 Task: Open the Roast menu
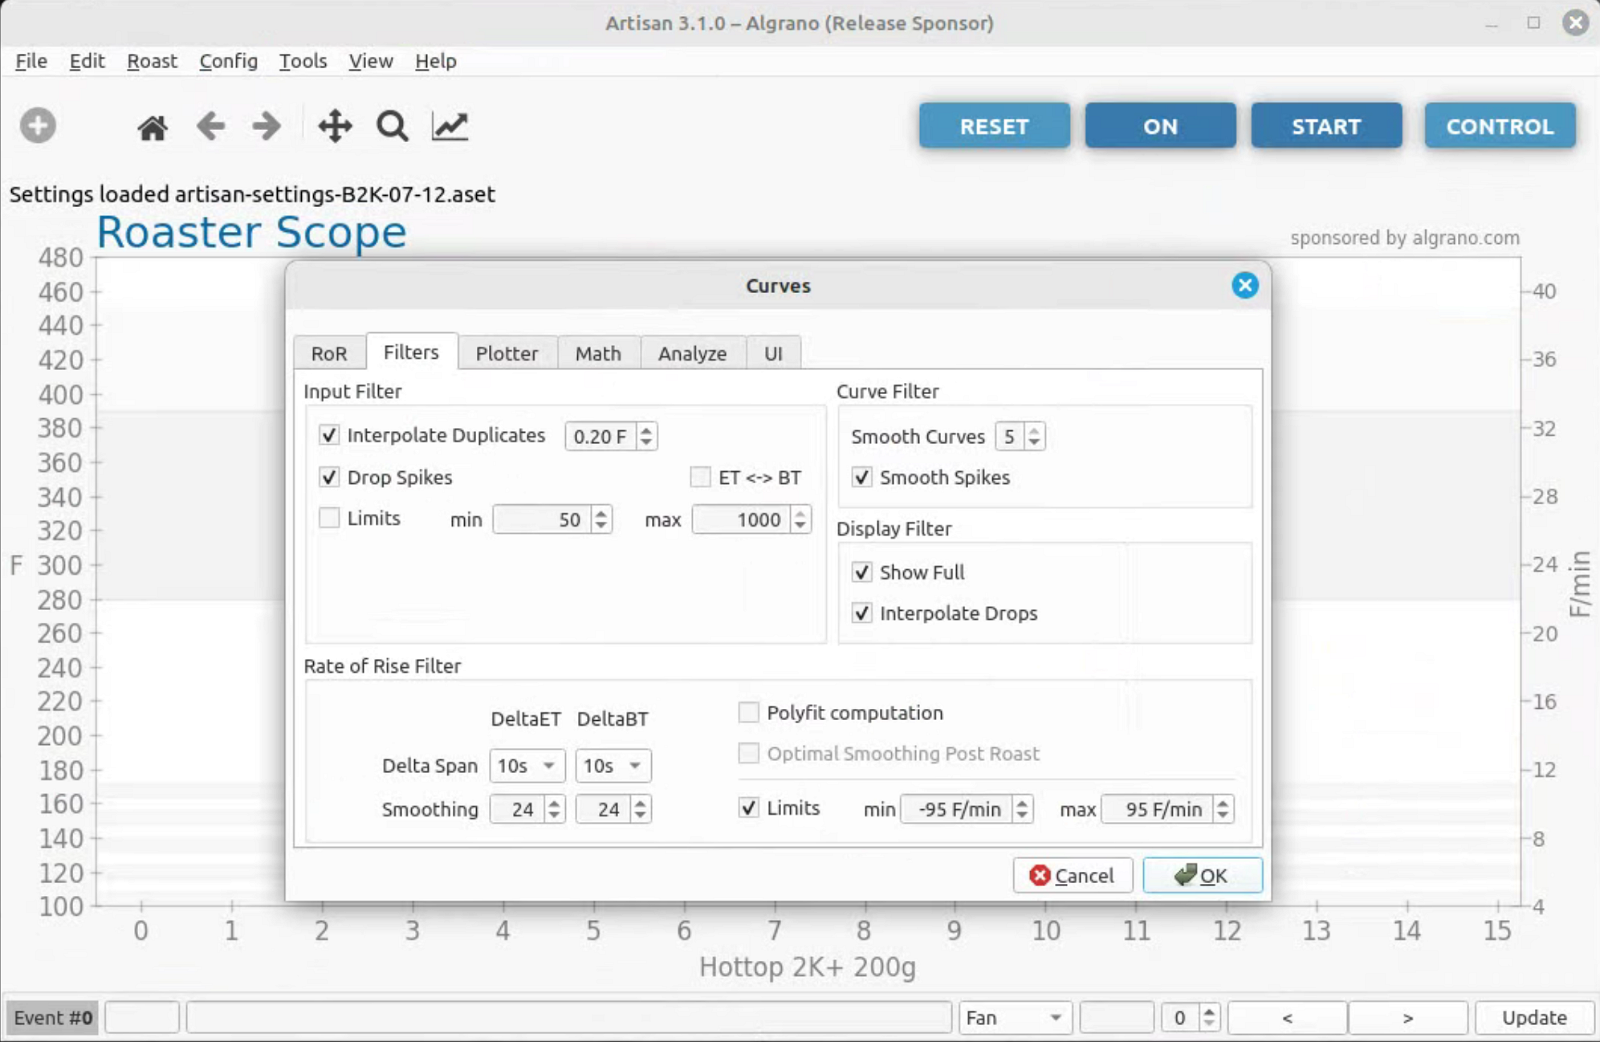(152, 61)
